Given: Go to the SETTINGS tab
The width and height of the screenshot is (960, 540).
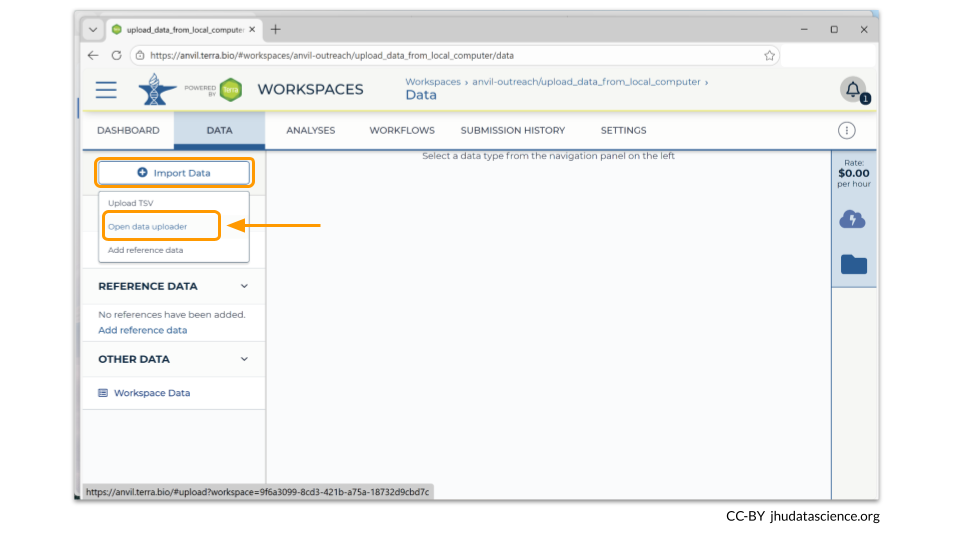Looking at the screenshot, I should pos(623,130).
